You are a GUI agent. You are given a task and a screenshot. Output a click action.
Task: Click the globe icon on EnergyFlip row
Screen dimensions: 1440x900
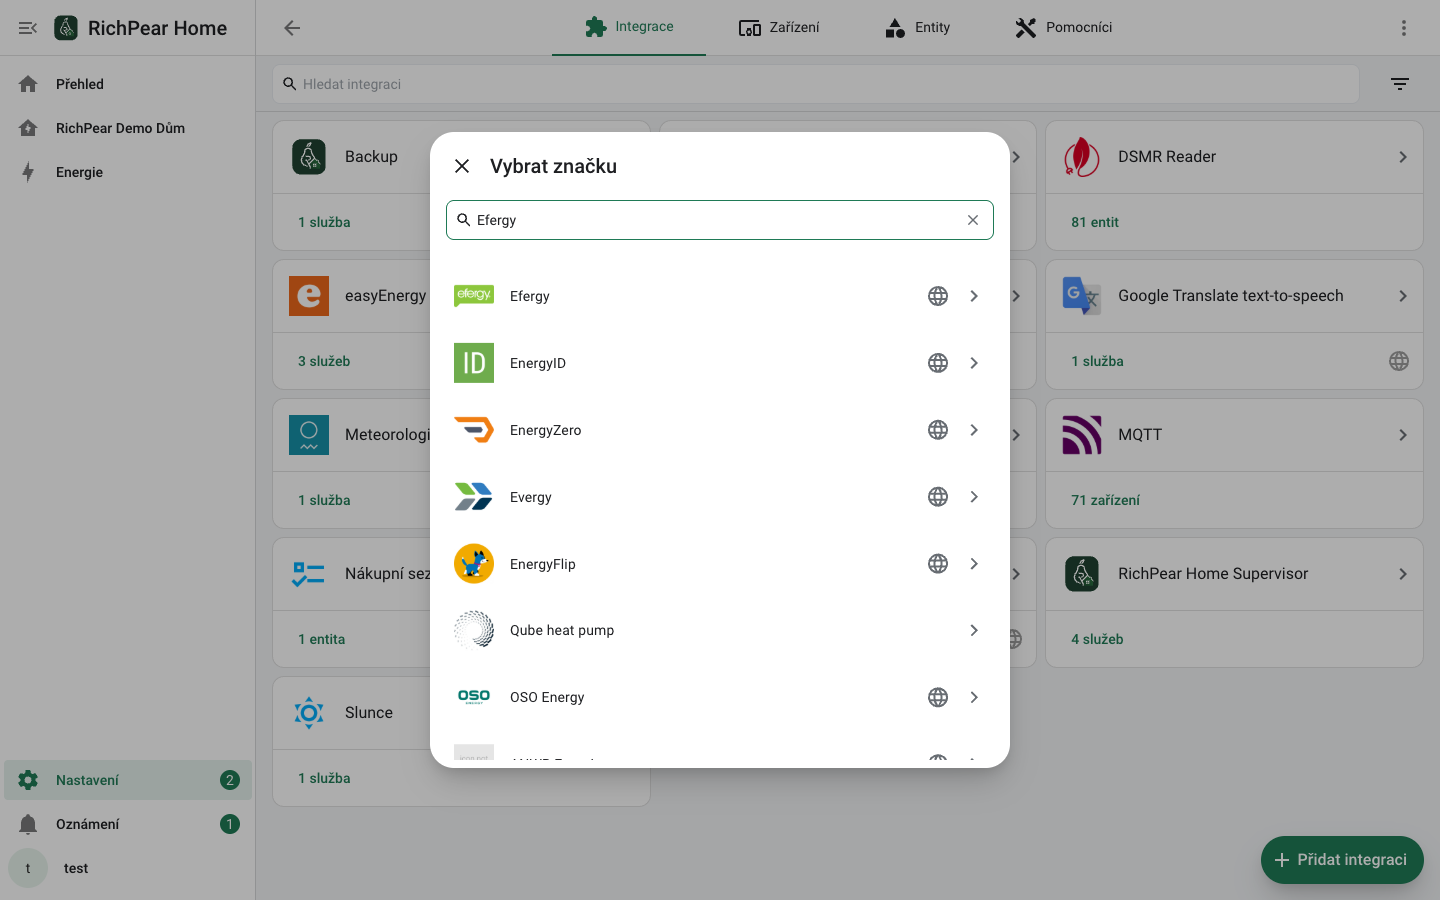[938, 564]
